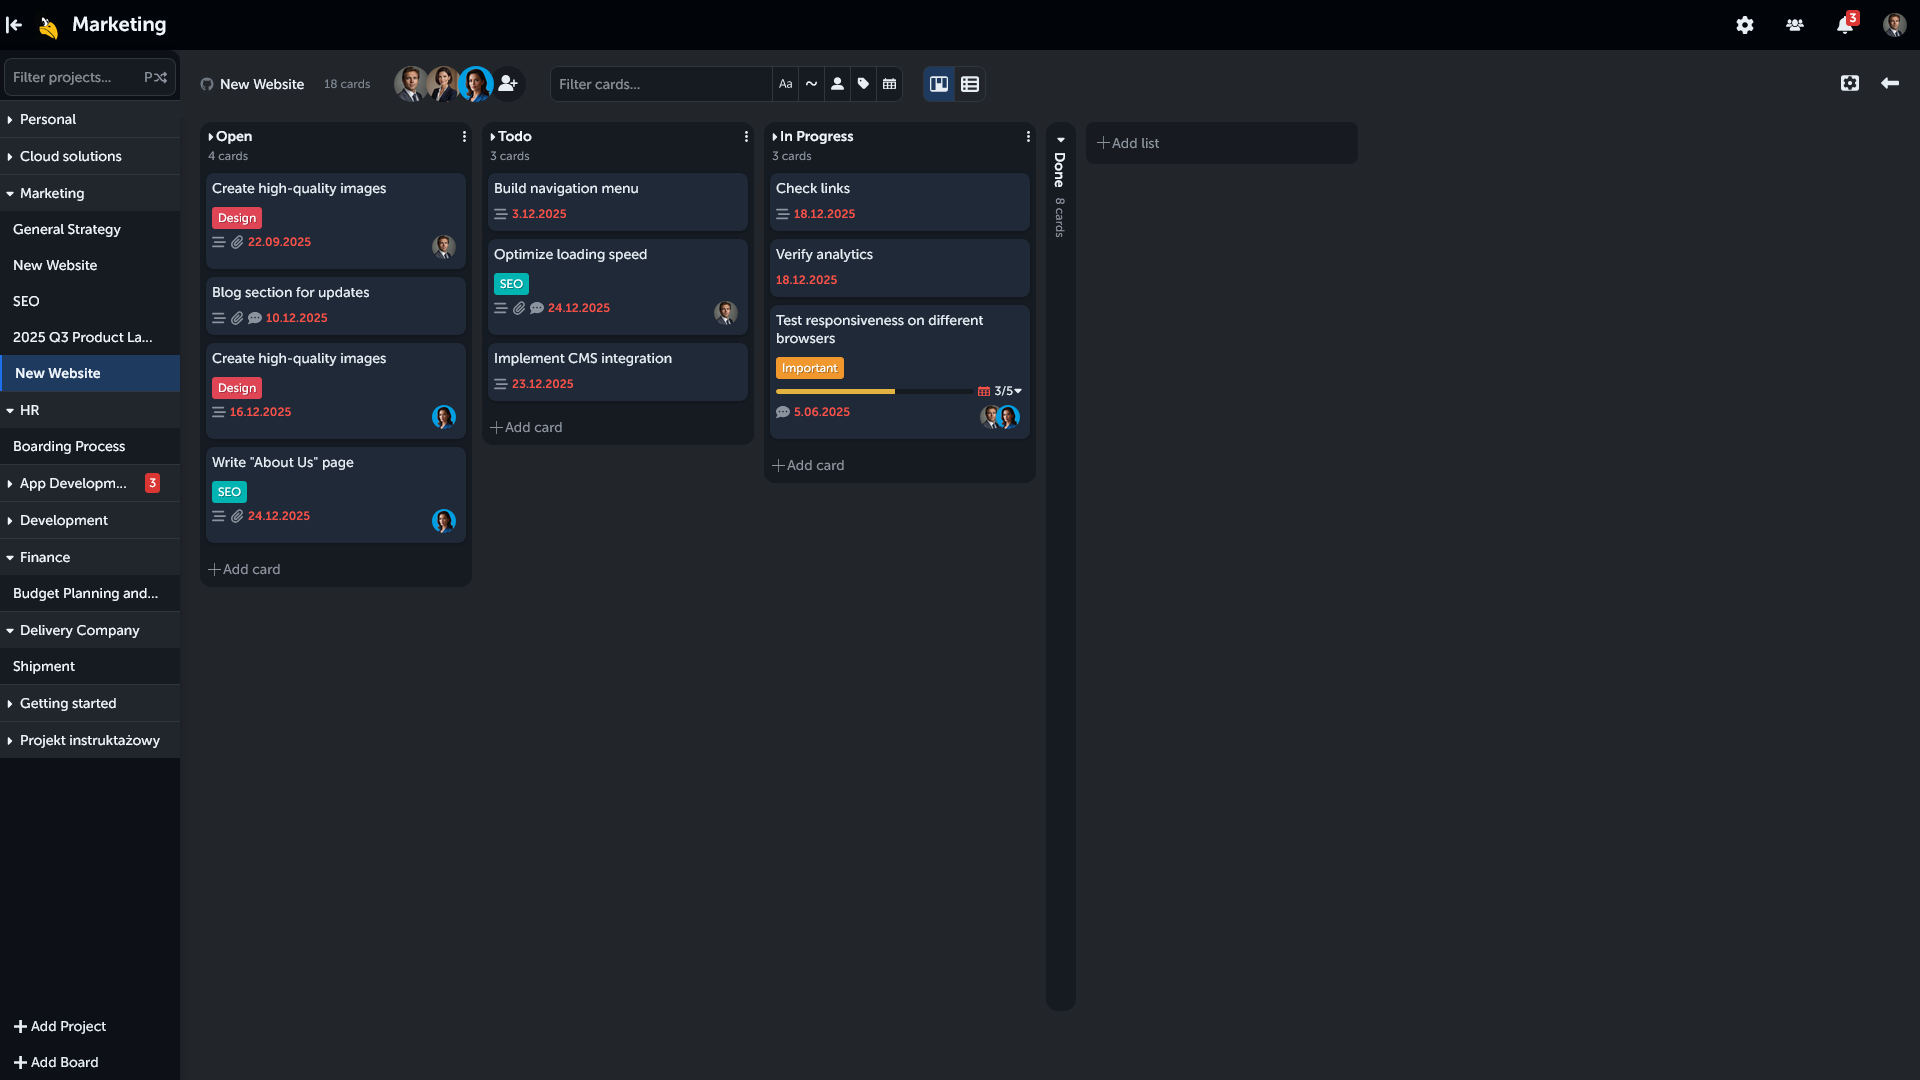Collapse the Marketing project group

[x=10, y=193]
